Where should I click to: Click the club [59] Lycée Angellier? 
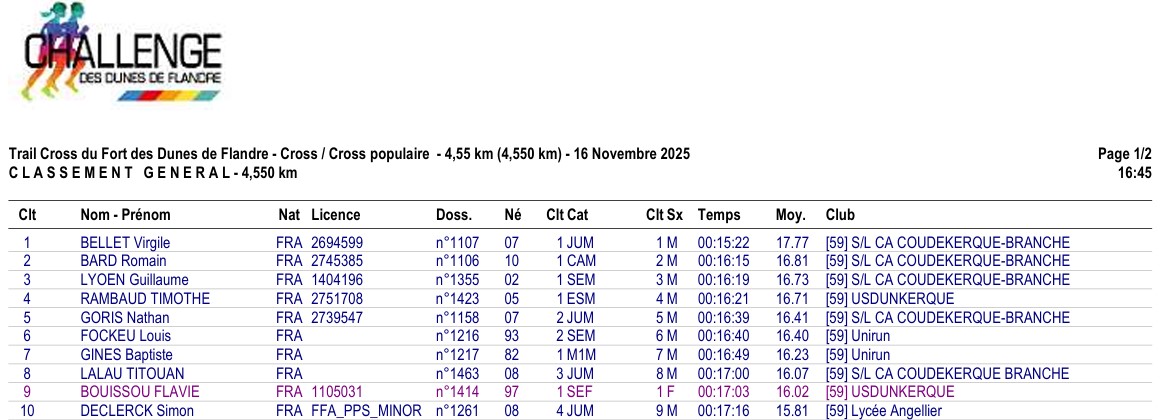883,410
